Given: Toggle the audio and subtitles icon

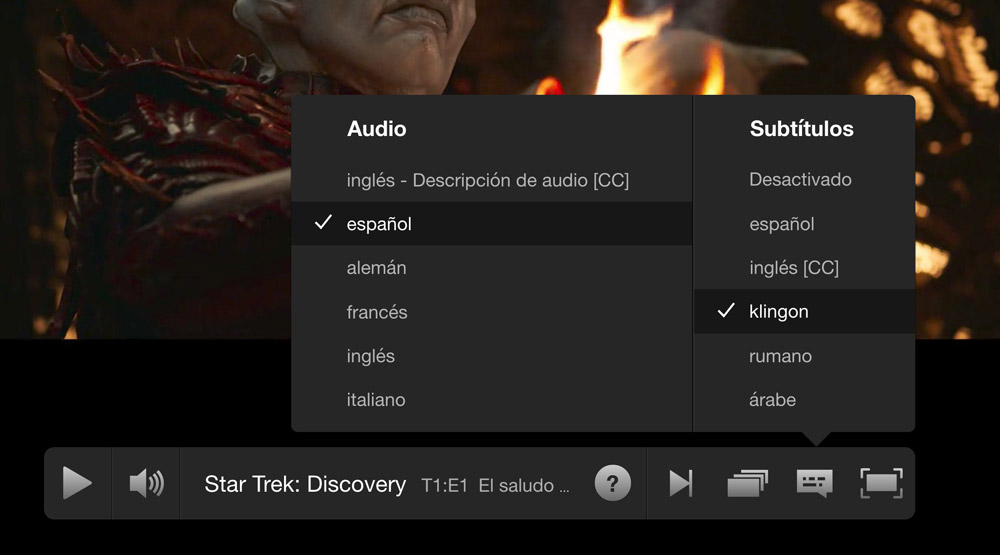Looking at the screenshot, I should click(814, 483).
